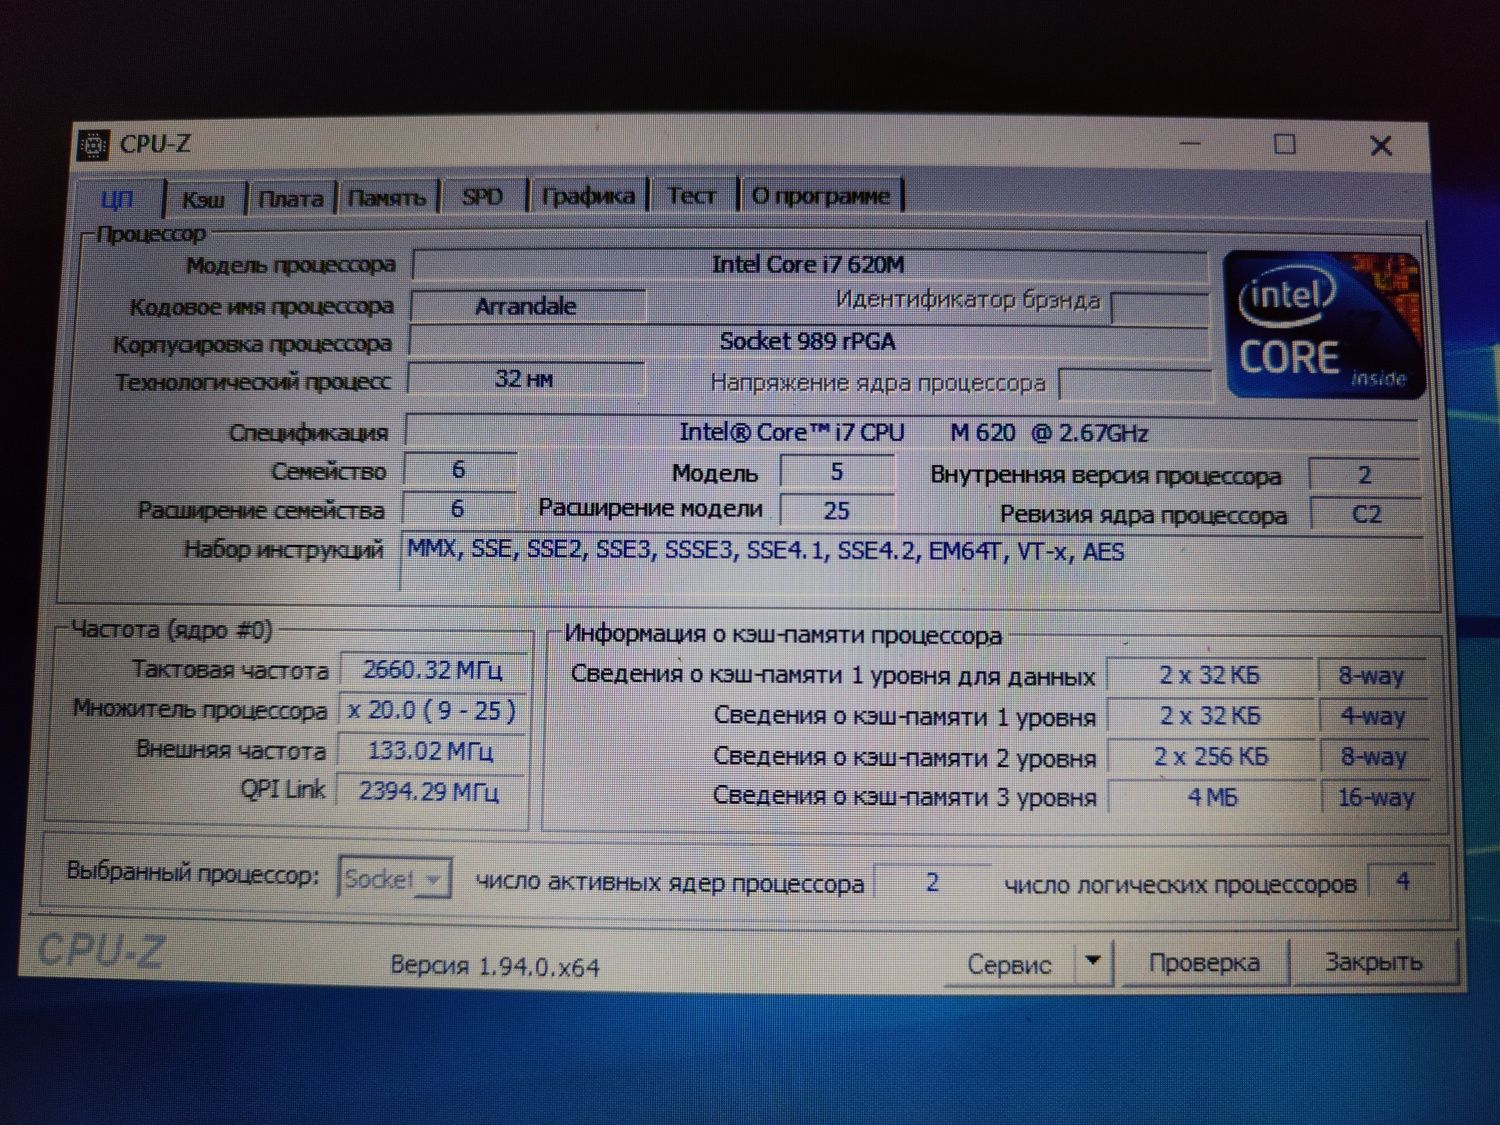Select the ЦП tab
1500x1125 pixels.
coord(118,199)
